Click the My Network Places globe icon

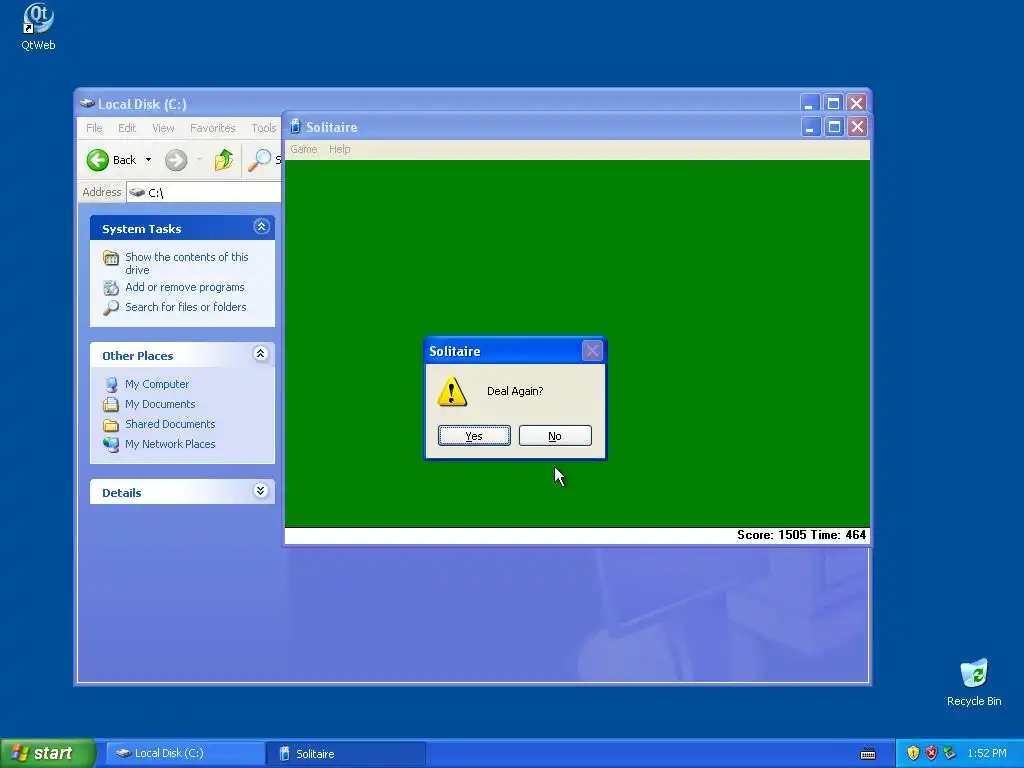click(111, 444)
